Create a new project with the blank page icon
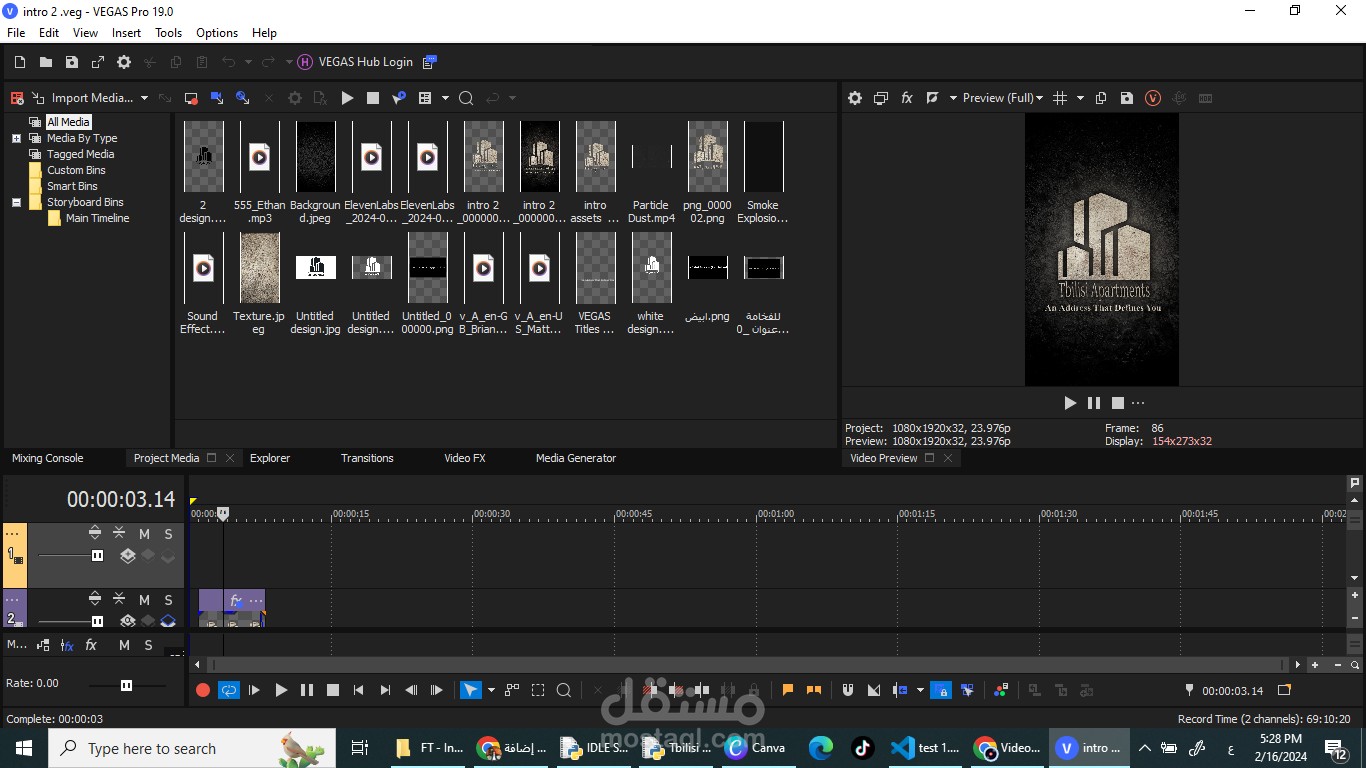The height and width of the screenshot is (768, 1366). tap(20, 62)
